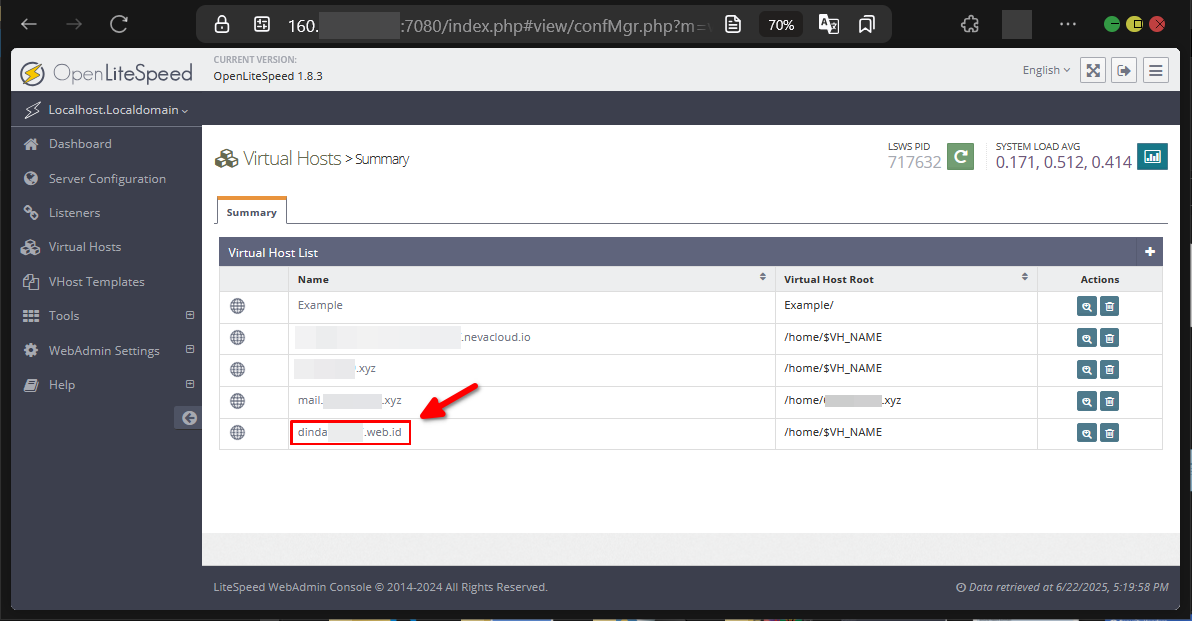Click the green graceful restart button
Image resolution: width=1192 pixels, height=621 pixels.
pyautogui.click(x=960, y=157)
